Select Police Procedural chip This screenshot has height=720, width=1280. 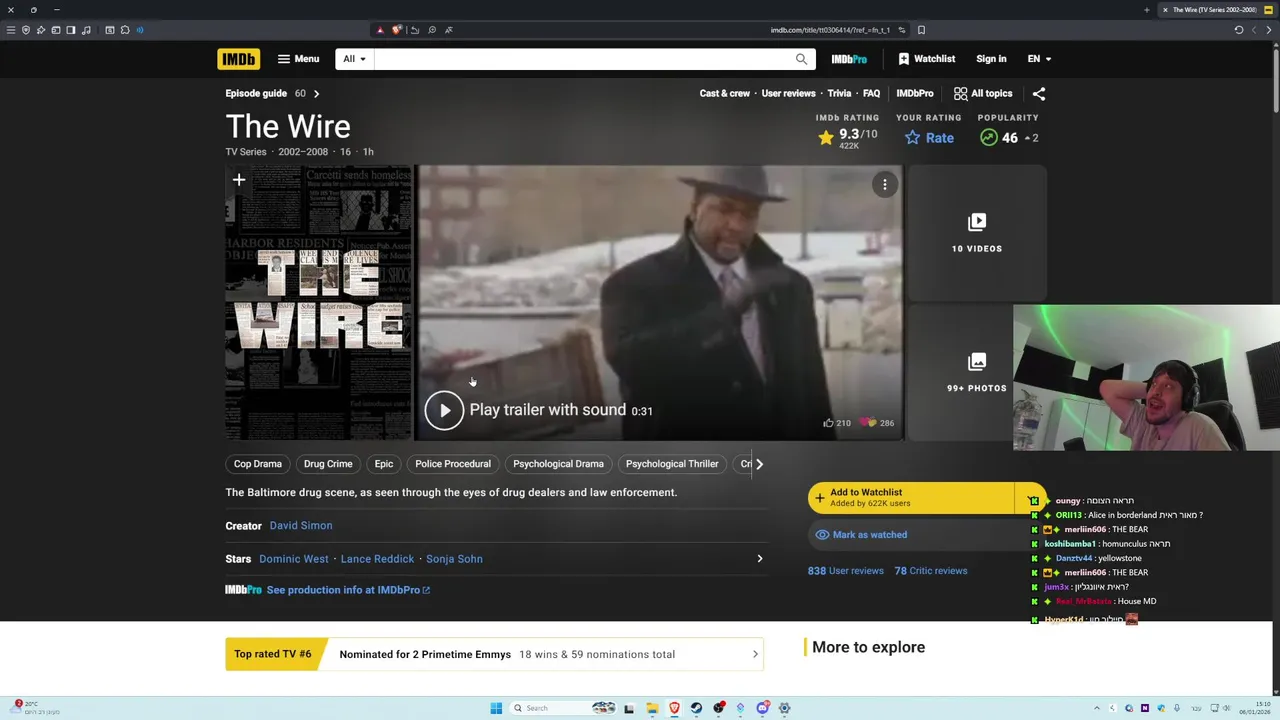453,464
